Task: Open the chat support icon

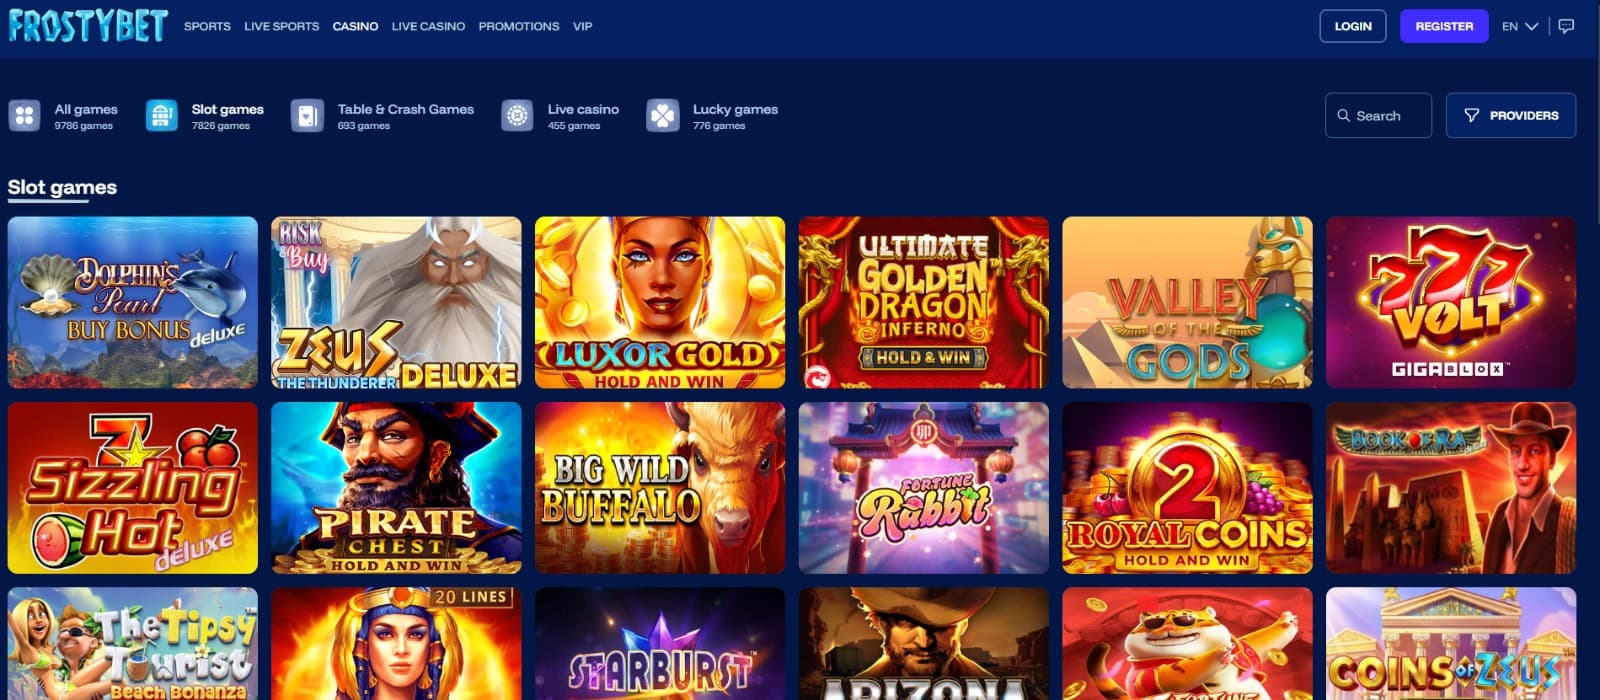Action: point(1566,27)
